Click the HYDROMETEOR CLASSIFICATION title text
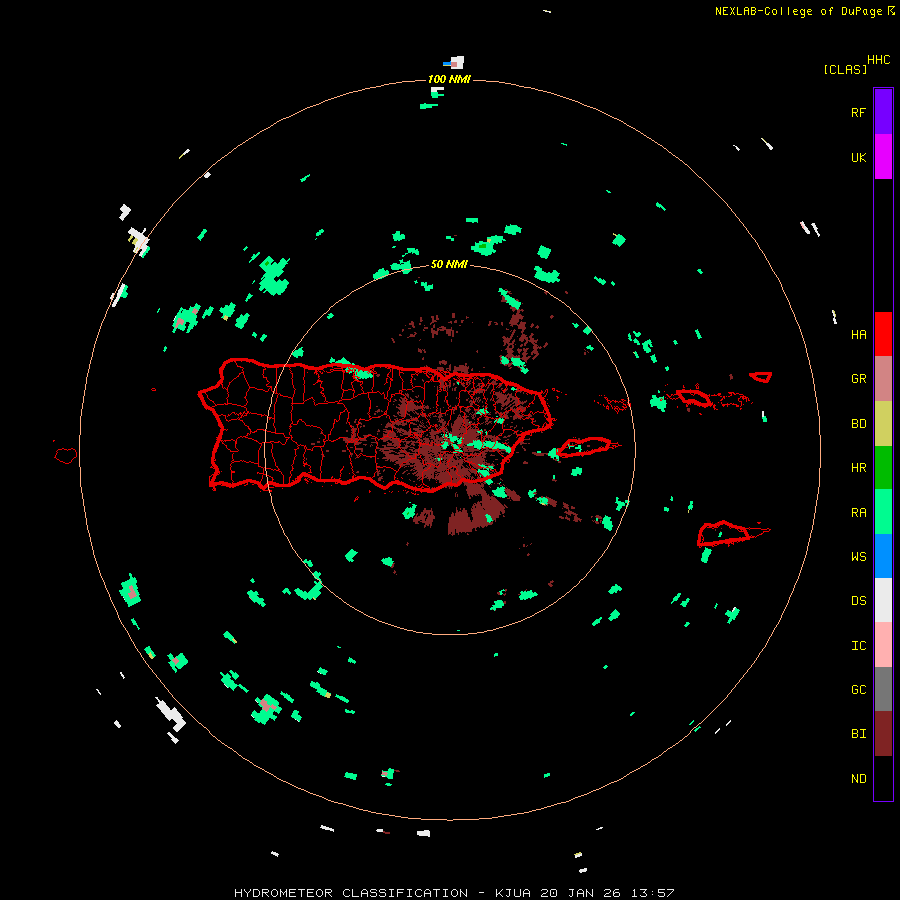900x900 pixels. 351,893
